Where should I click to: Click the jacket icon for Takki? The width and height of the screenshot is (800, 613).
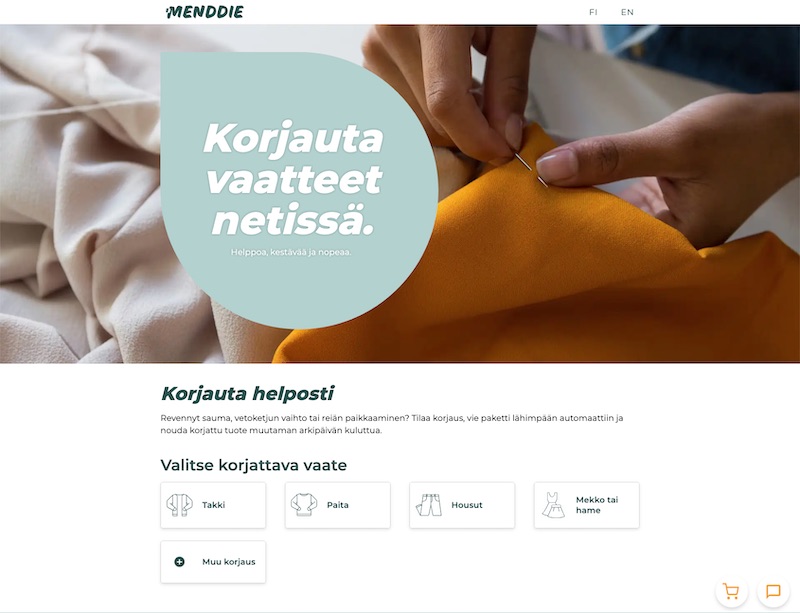pos(180,505)
